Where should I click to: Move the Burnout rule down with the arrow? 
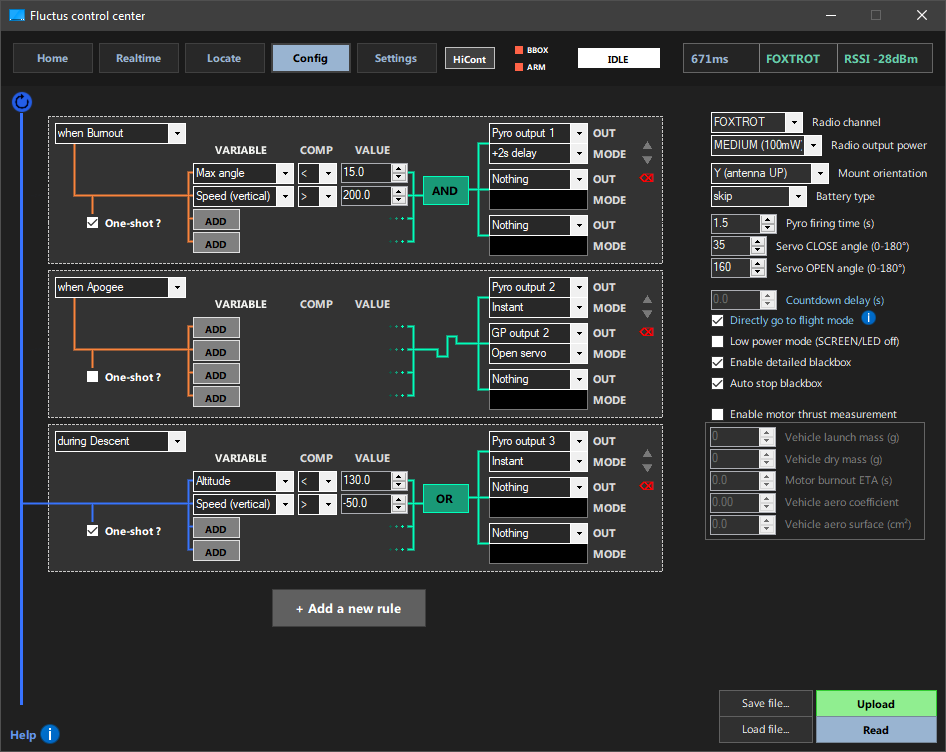pos(647,160)
